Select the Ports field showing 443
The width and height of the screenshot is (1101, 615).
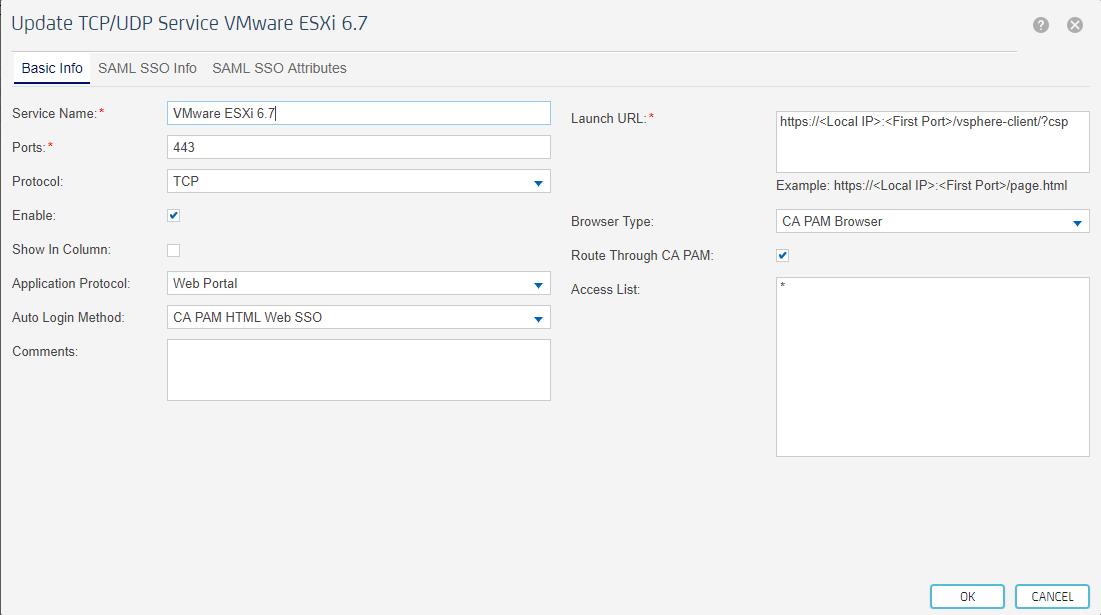tap(357, 147)
